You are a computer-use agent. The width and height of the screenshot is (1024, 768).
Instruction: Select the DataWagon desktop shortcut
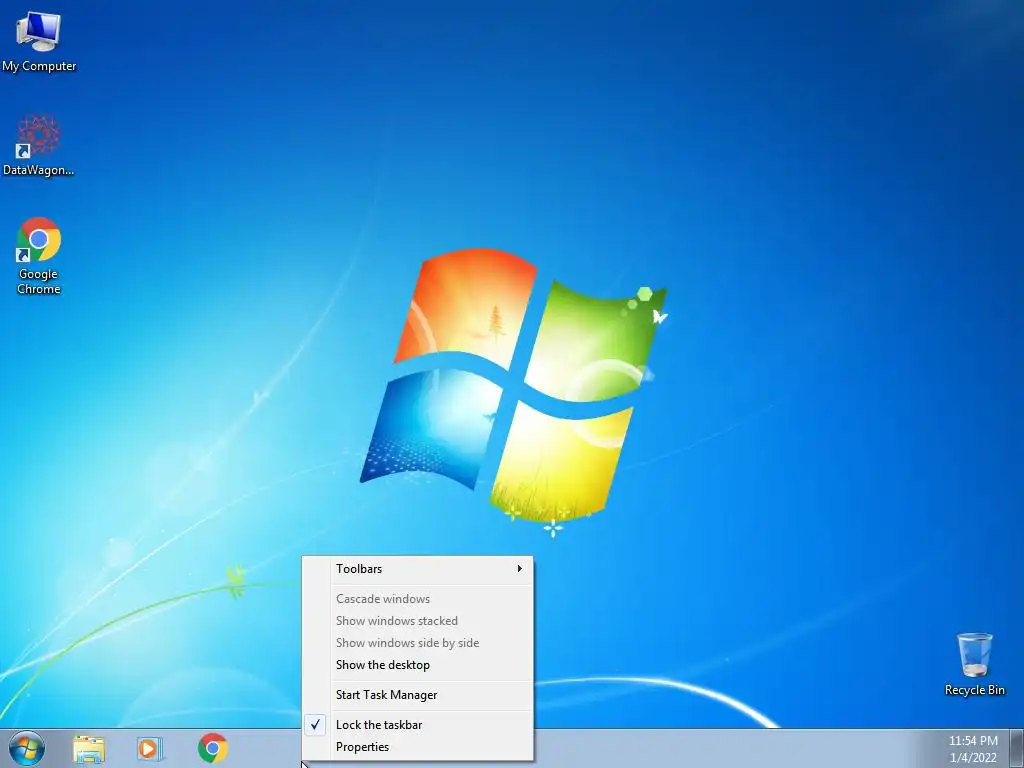tap(39, 146)
